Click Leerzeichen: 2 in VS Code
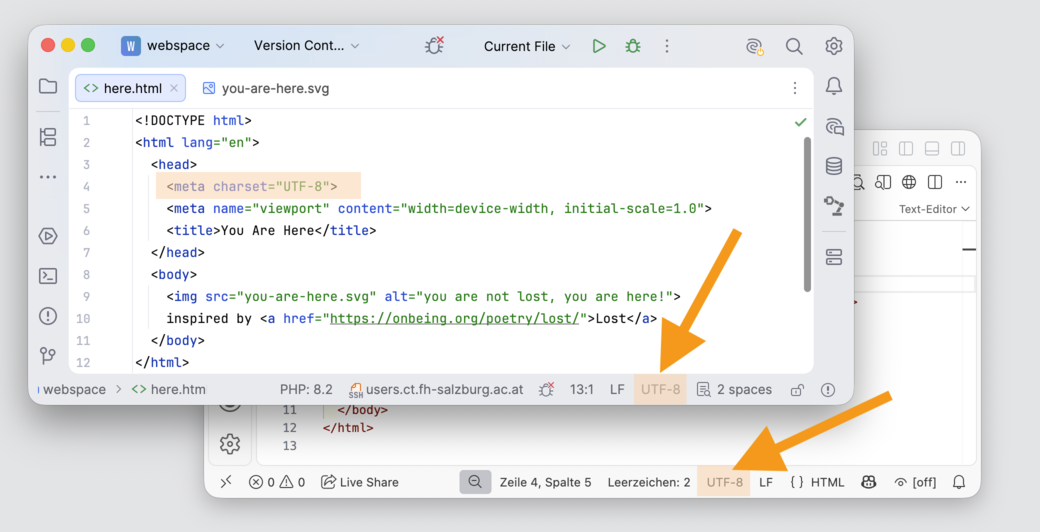This screenshot has height=532, width=1040. 649,482
